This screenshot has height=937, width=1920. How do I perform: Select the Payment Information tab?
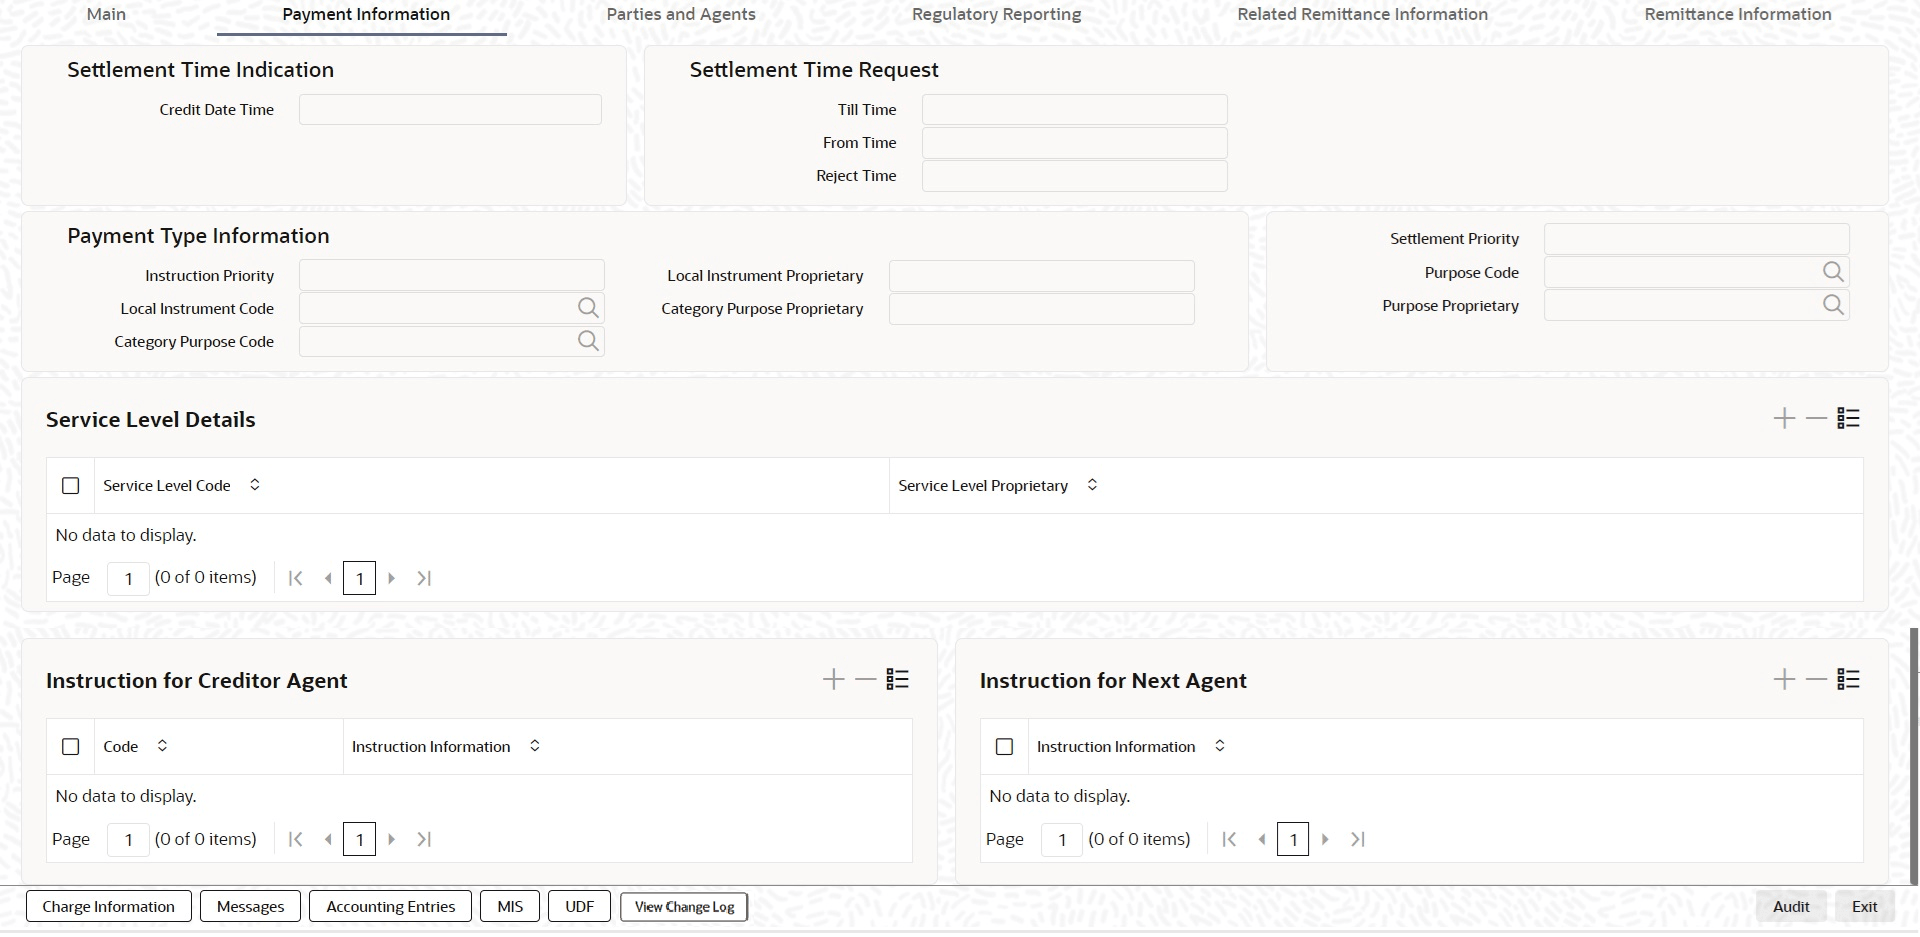pos(366,14)
